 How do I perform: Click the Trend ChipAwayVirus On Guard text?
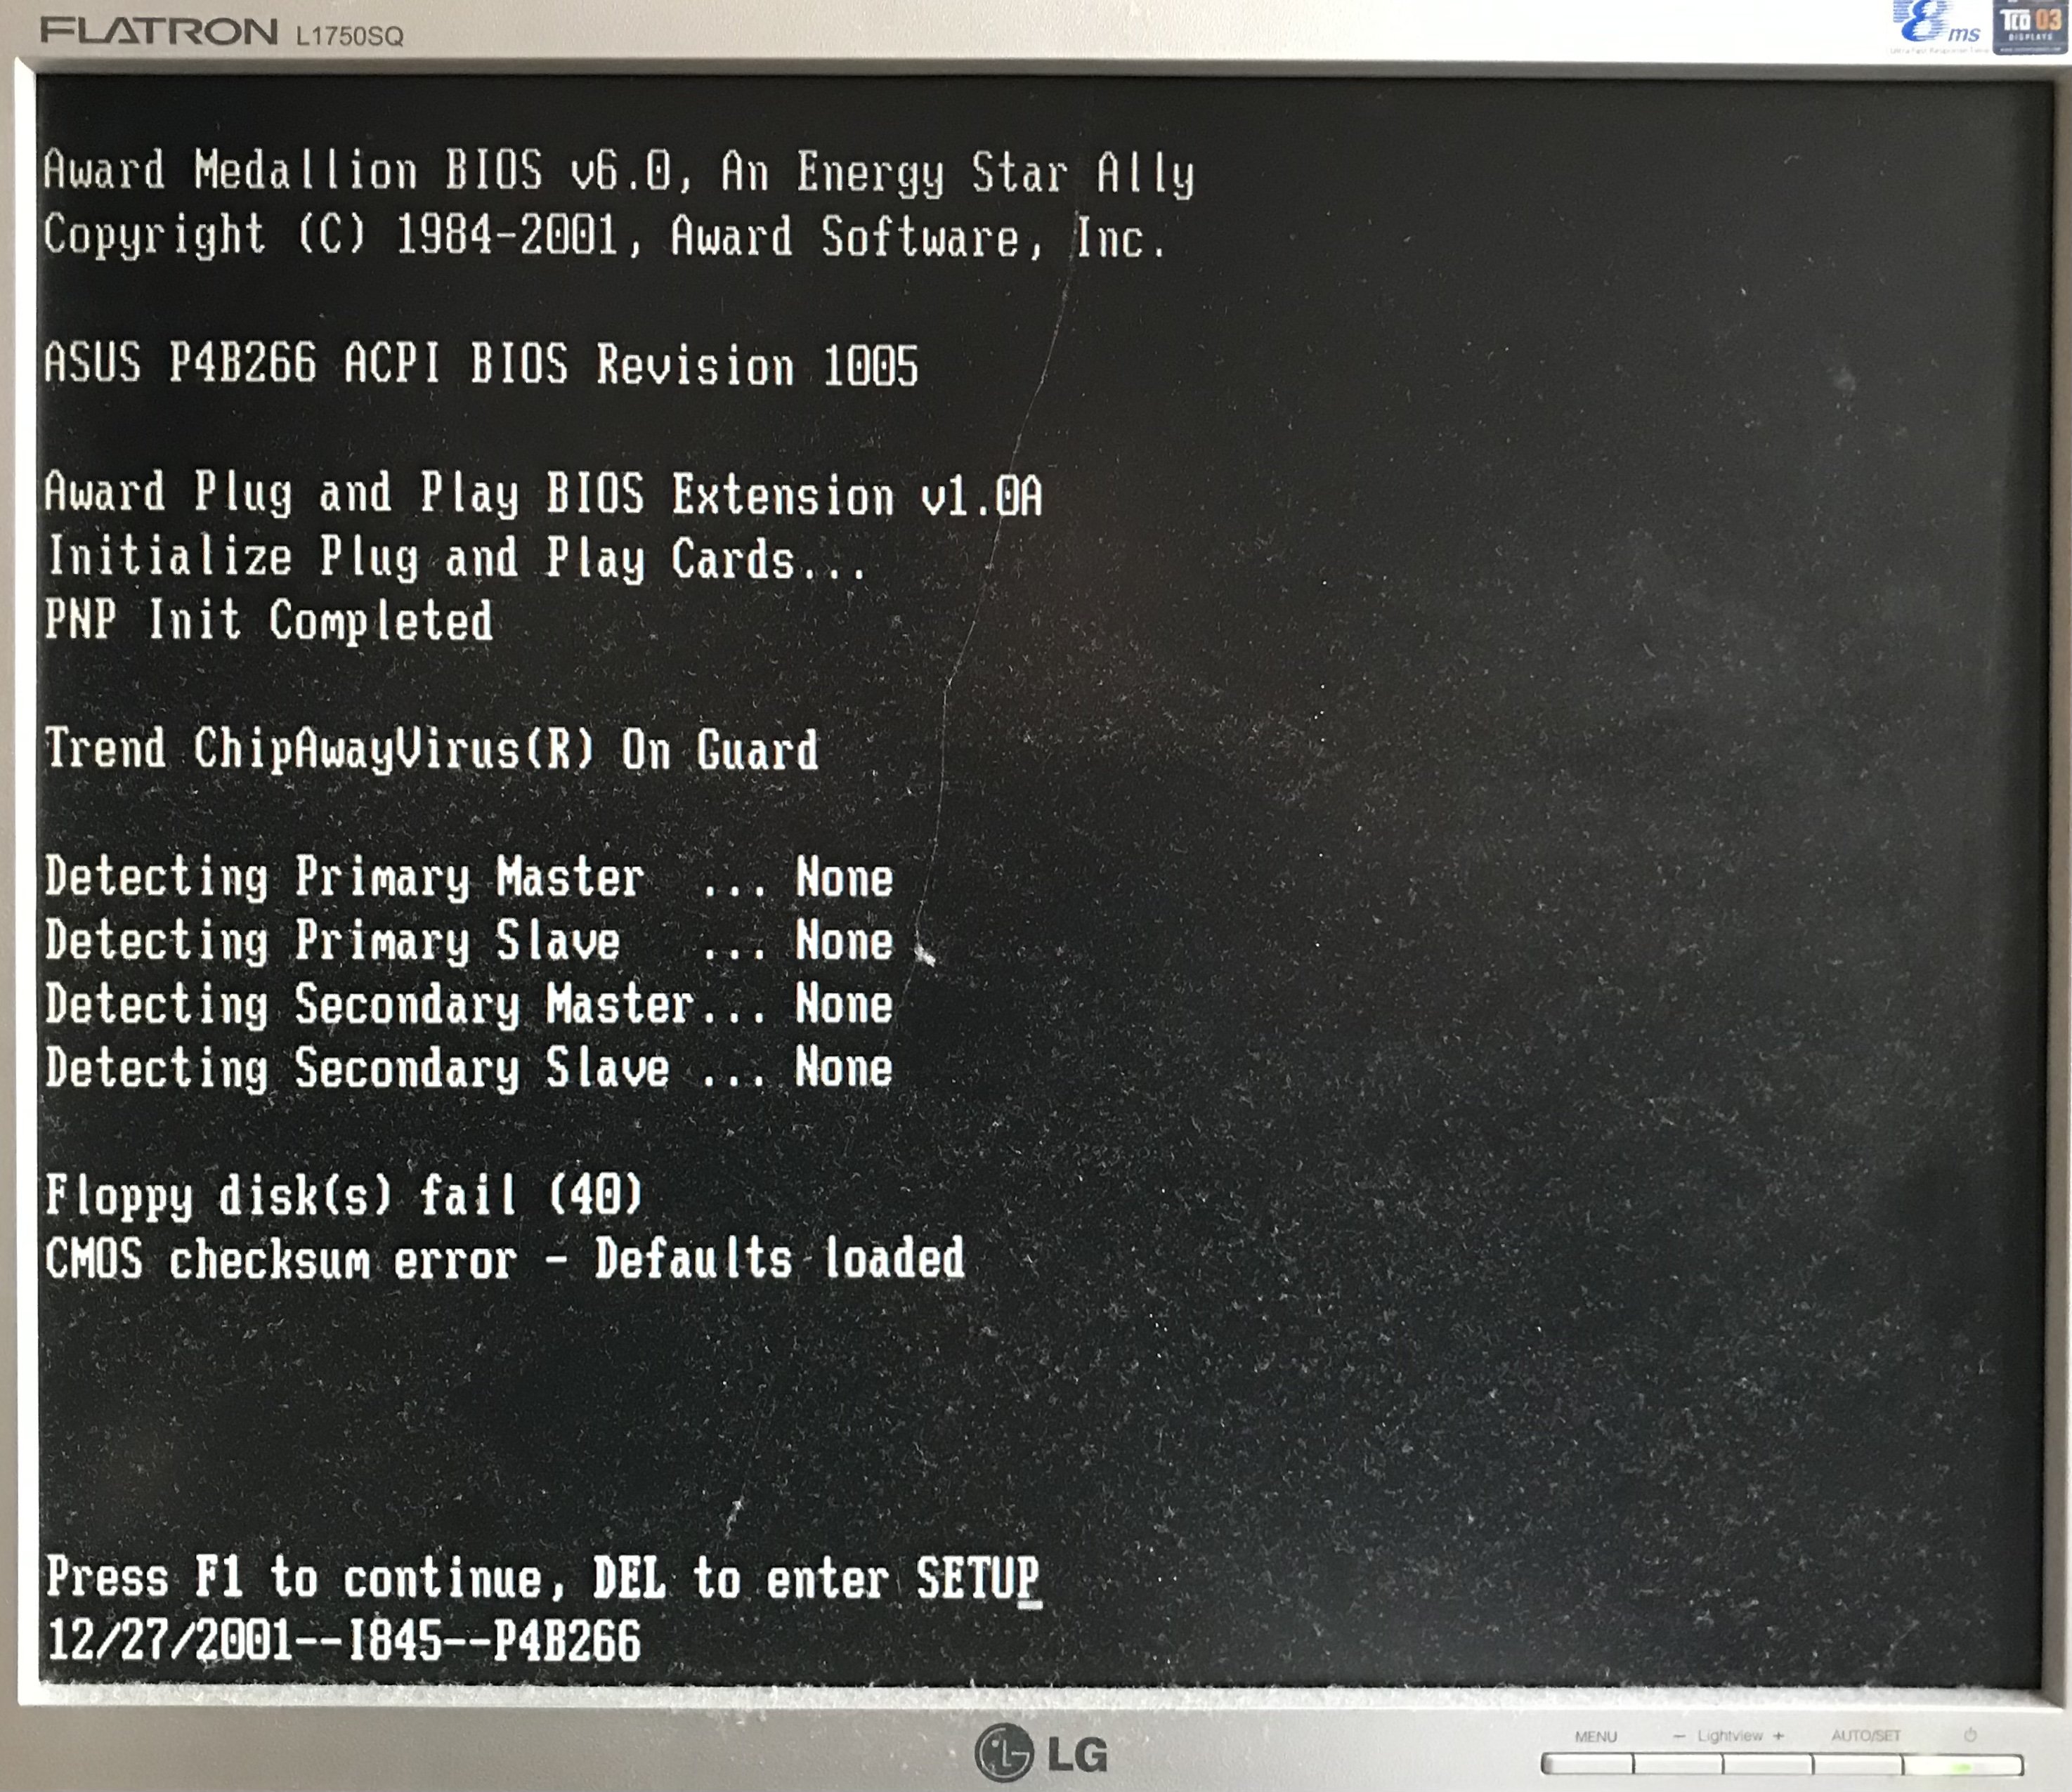click(x=430, y=750)
